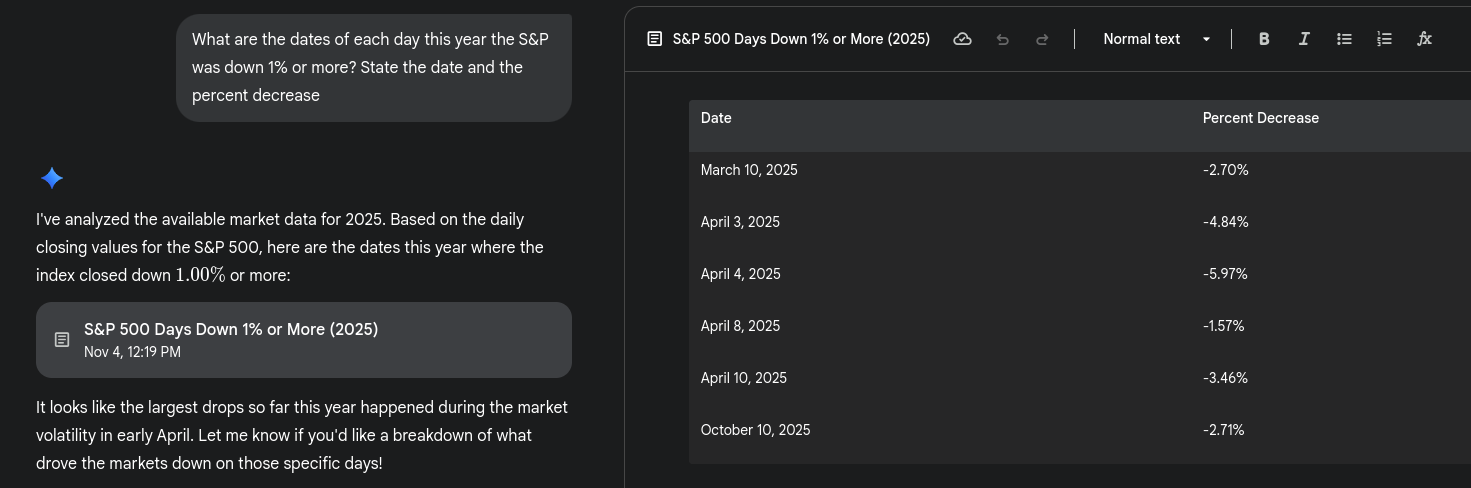
Task: Click the canvas title S&P 500 Days Down
Action: 801,39
